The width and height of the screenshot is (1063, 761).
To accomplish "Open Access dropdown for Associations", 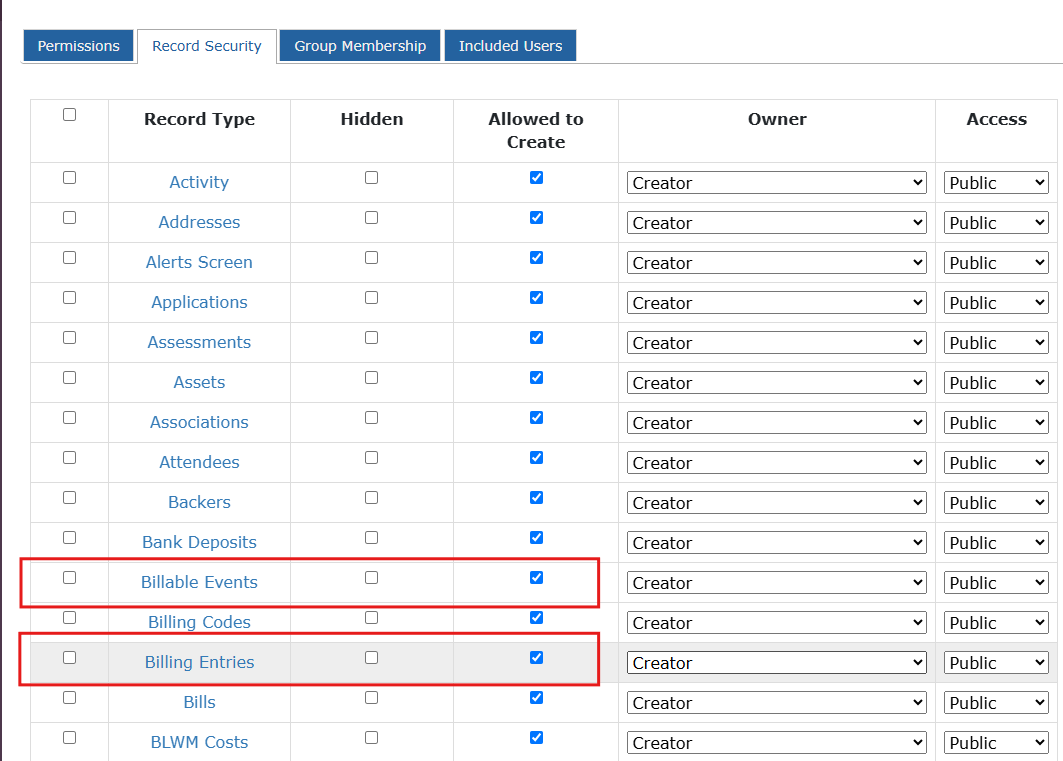I will coord(997,423).
